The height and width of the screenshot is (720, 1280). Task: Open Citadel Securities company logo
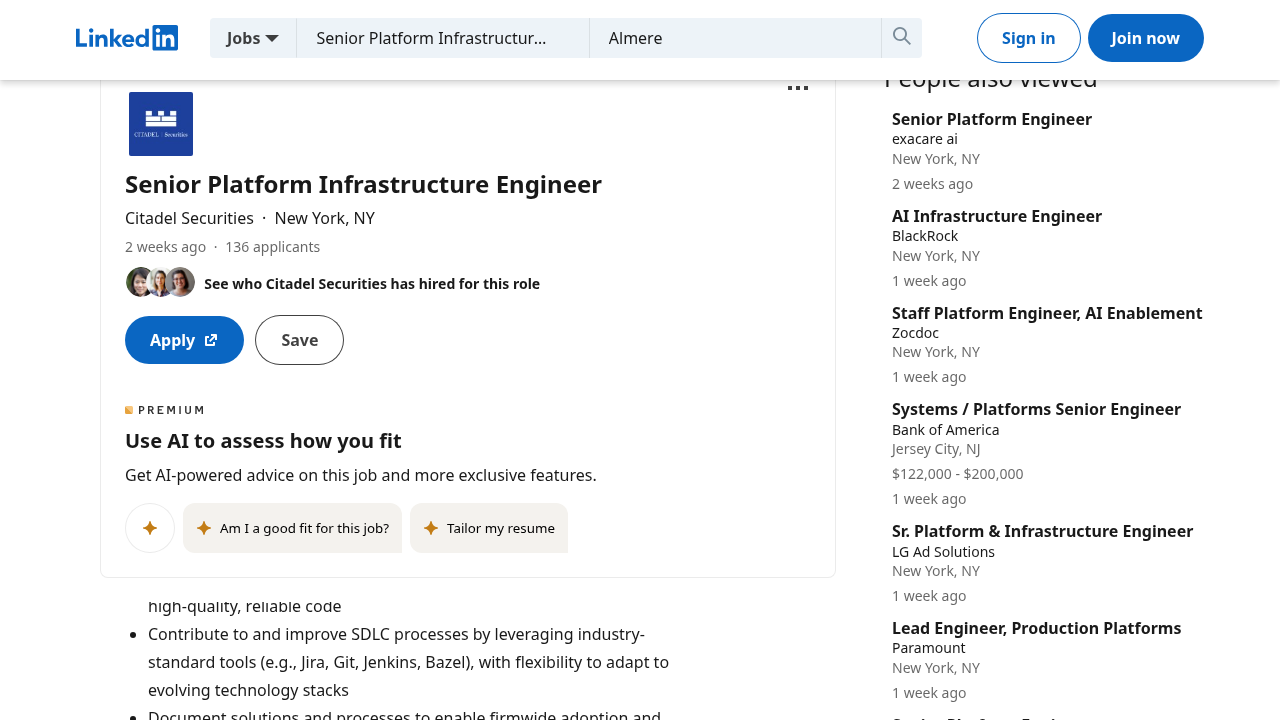pyautogui.click(x=161, y=124)
